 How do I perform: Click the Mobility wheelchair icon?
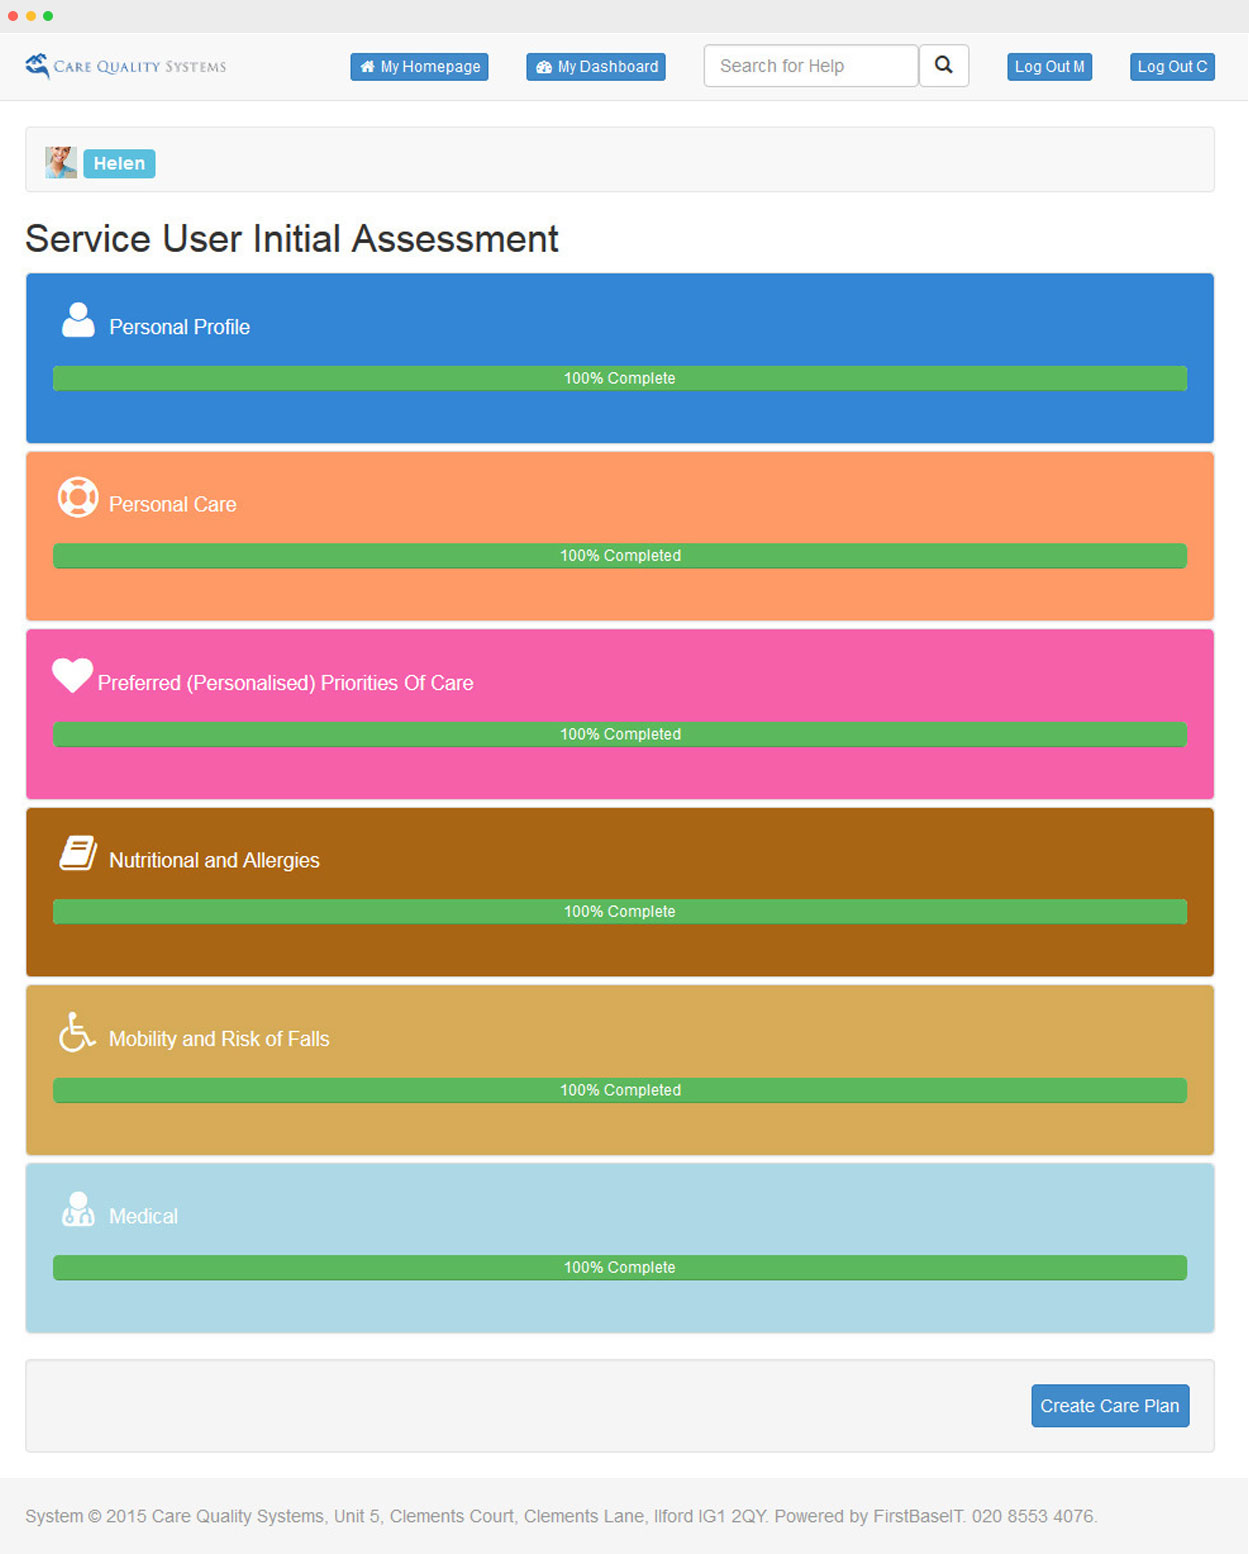[77, 1032]
